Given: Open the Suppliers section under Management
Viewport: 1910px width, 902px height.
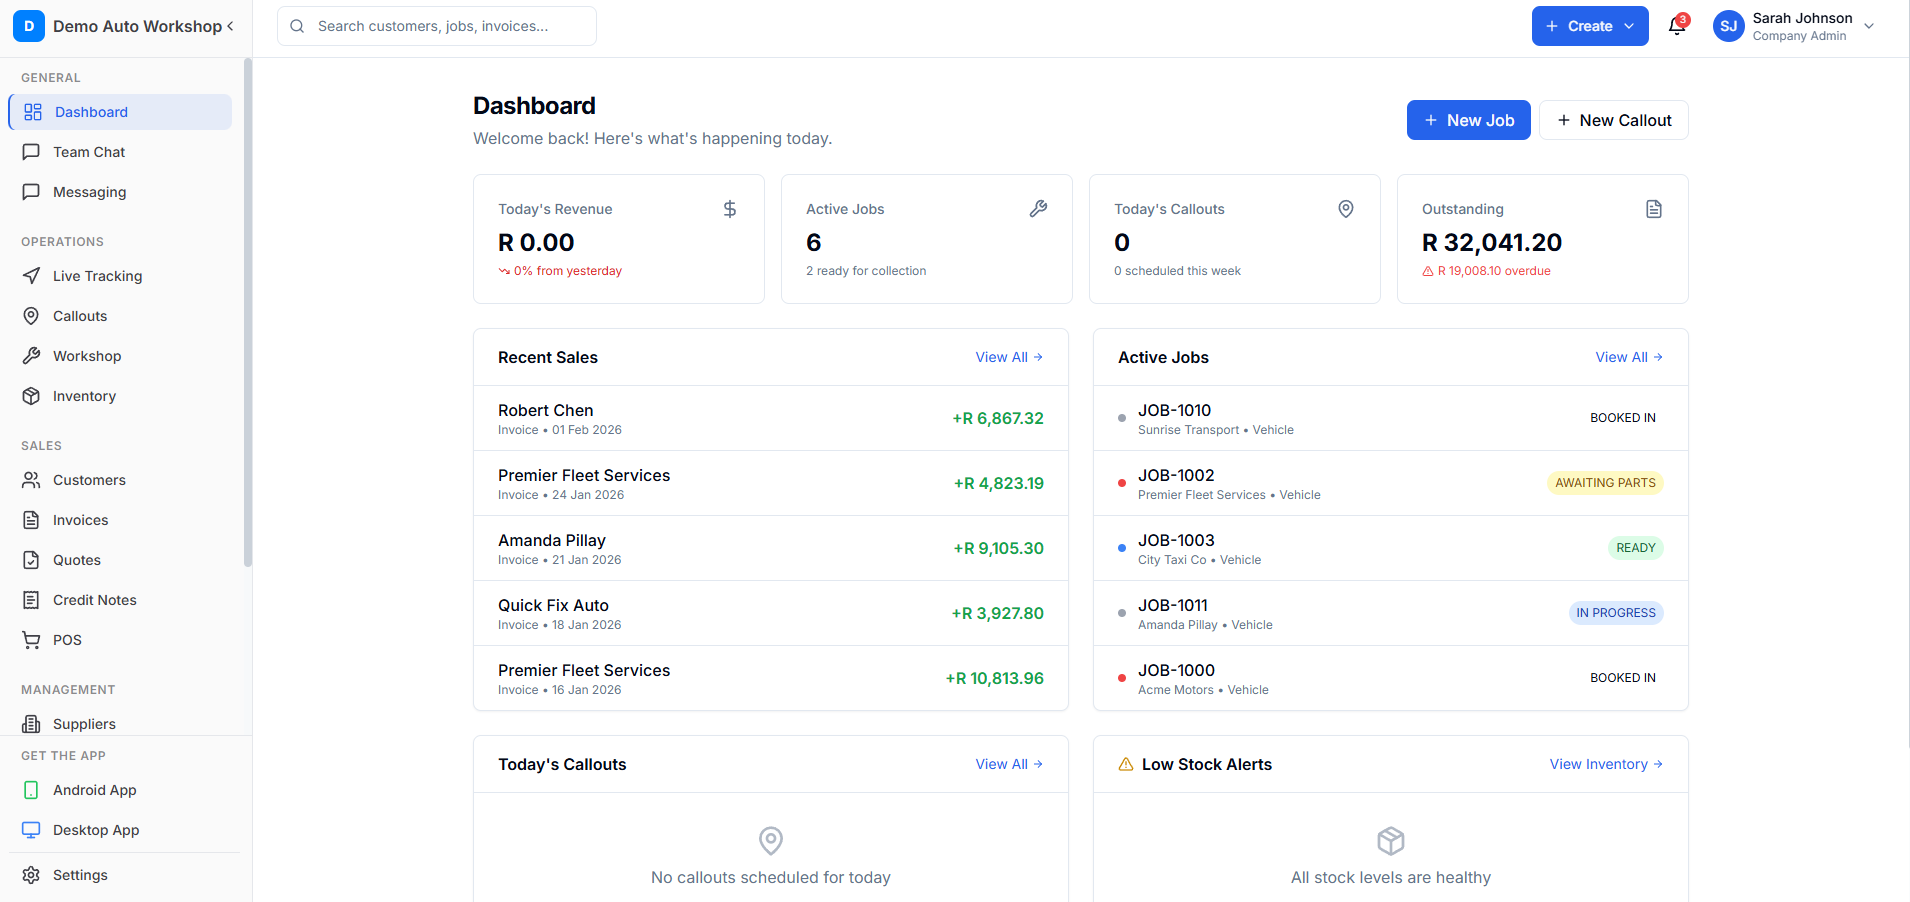Looking at the screenshot, I should coord(84,723).
